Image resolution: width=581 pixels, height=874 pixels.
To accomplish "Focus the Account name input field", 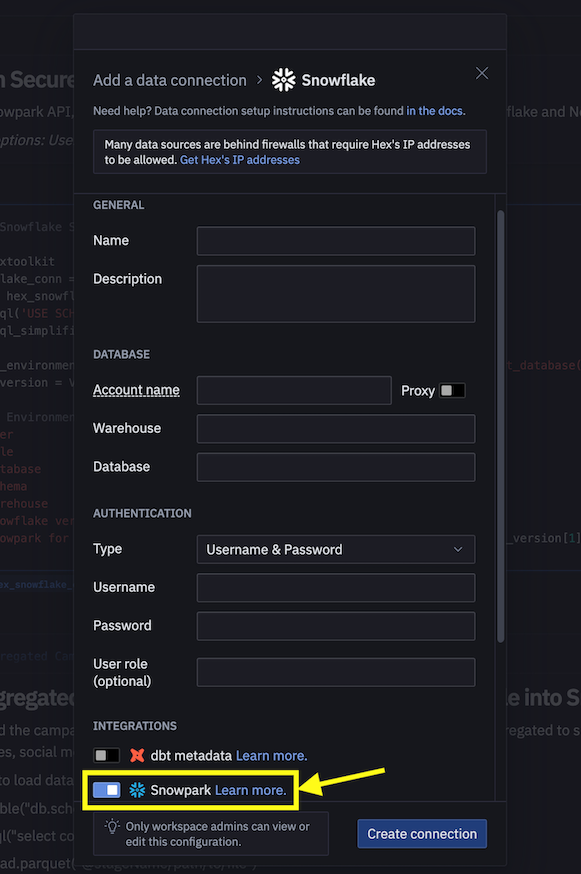I will [294, 390].
